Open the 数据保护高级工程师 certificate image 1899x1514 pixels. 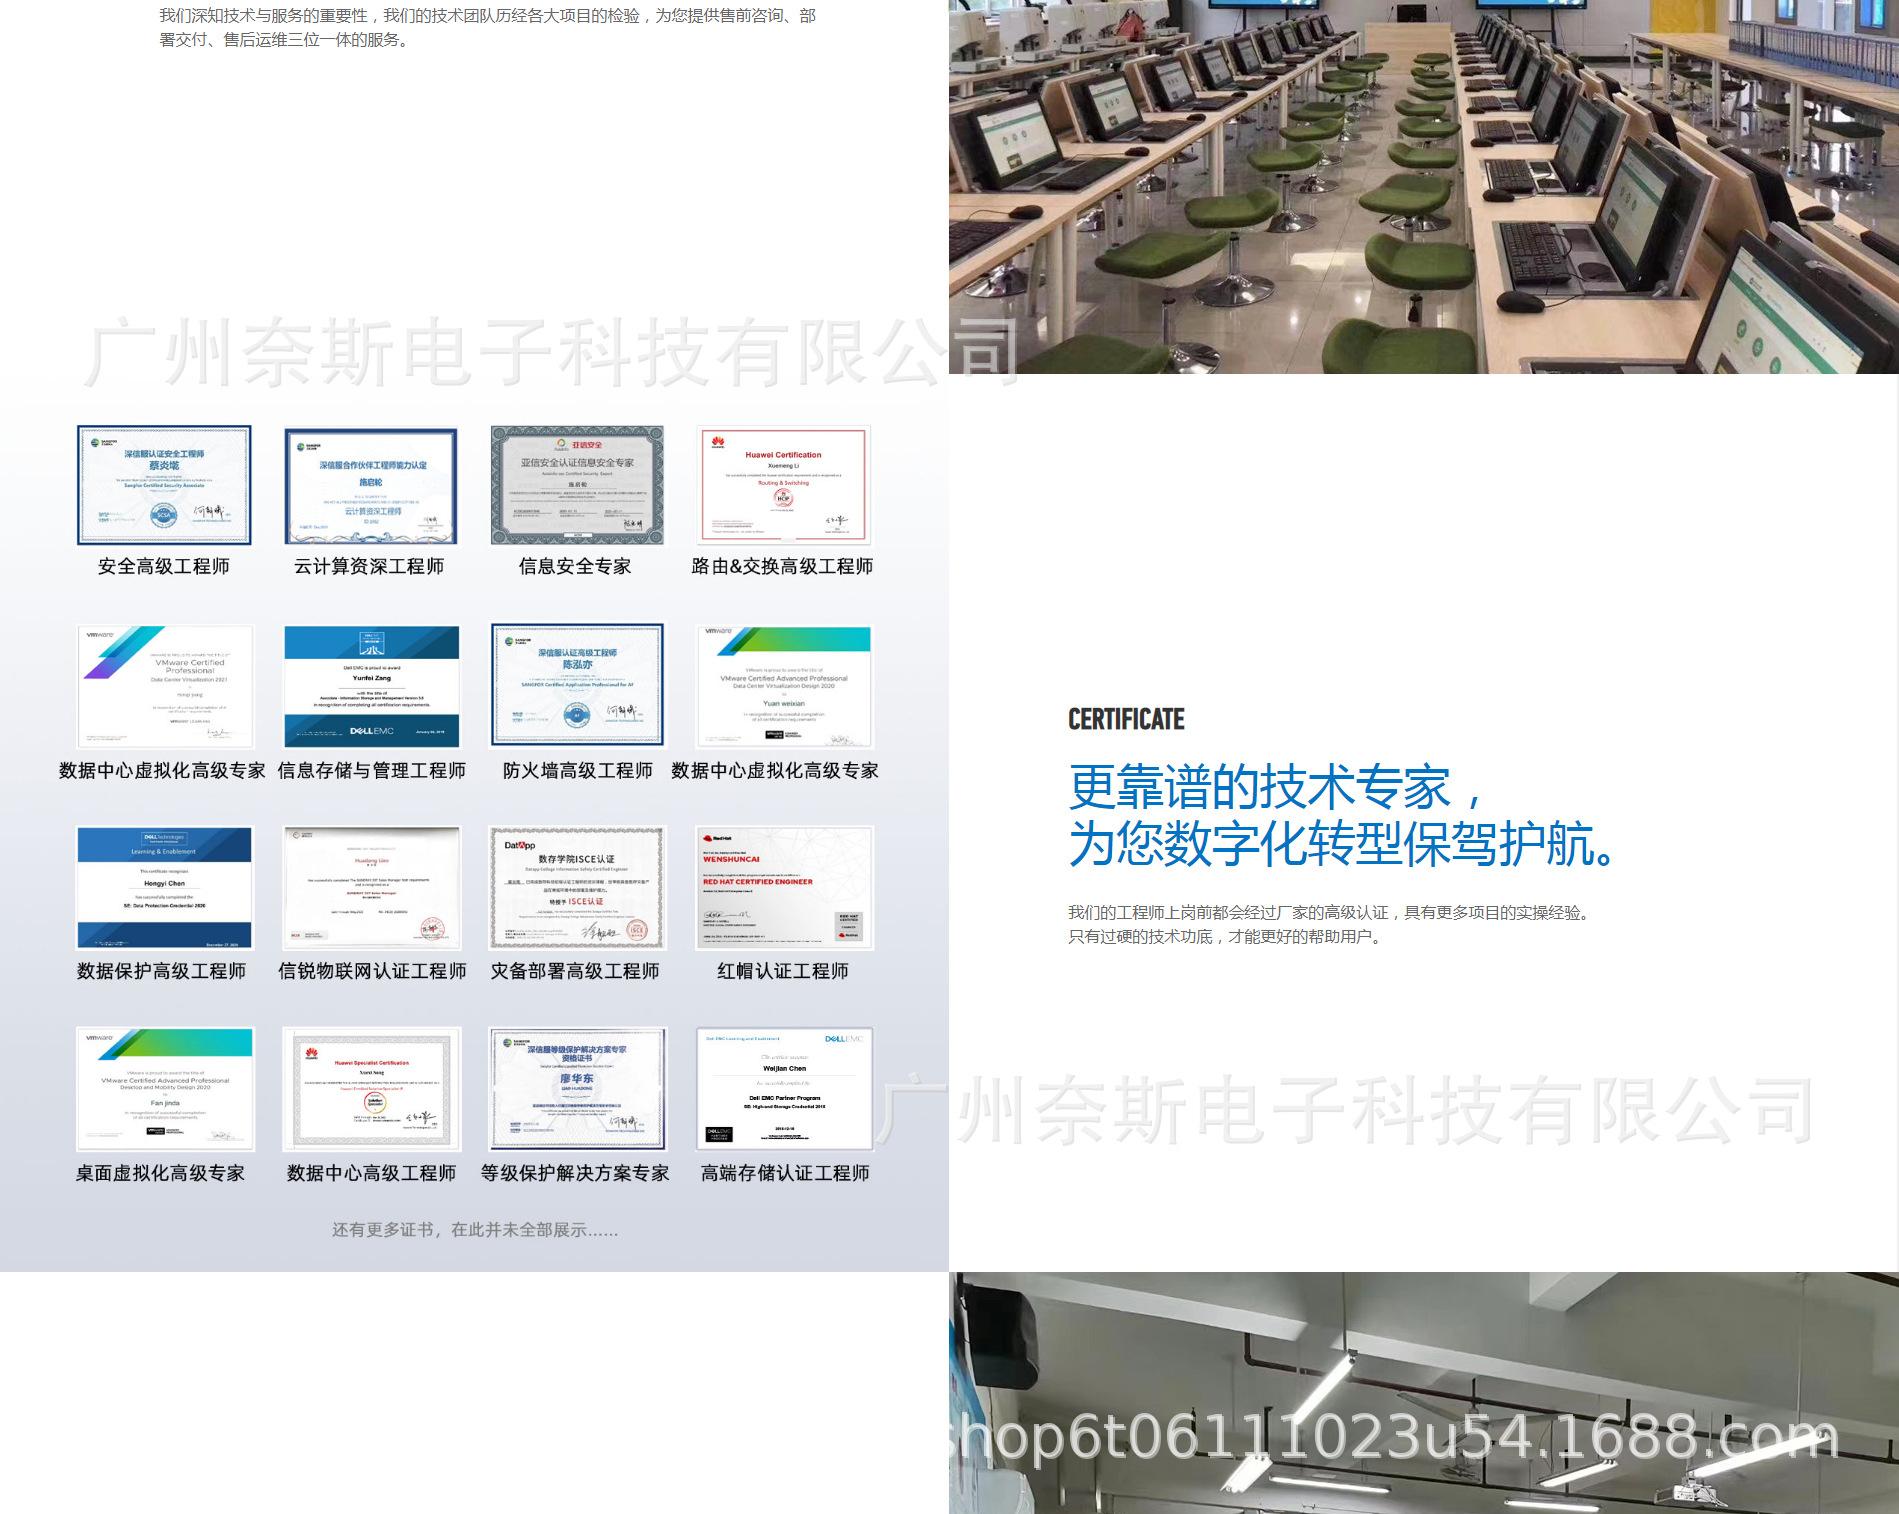(165, 886)
